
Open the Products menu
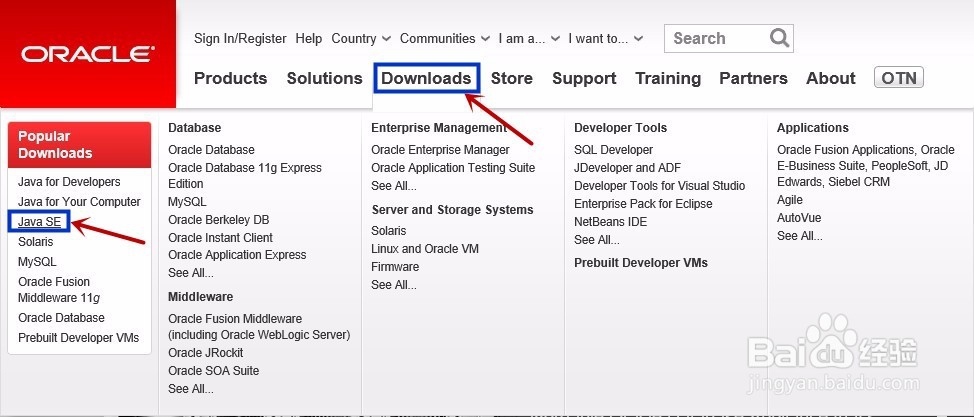pos(230,78)
